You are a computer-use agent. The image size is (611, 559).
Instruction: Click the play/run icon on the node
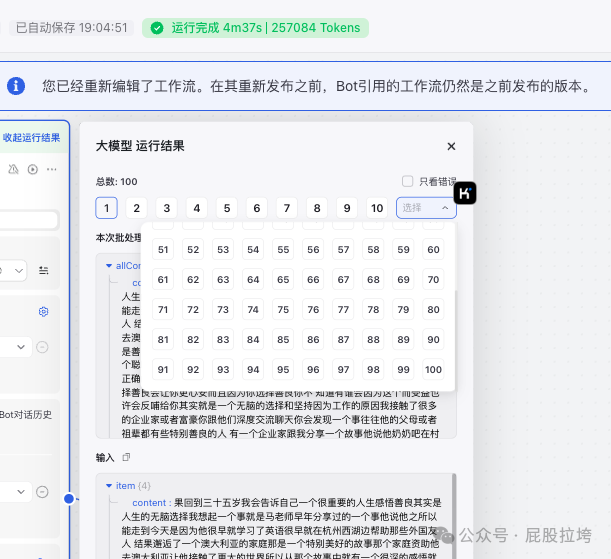click(x=33, y=169)
